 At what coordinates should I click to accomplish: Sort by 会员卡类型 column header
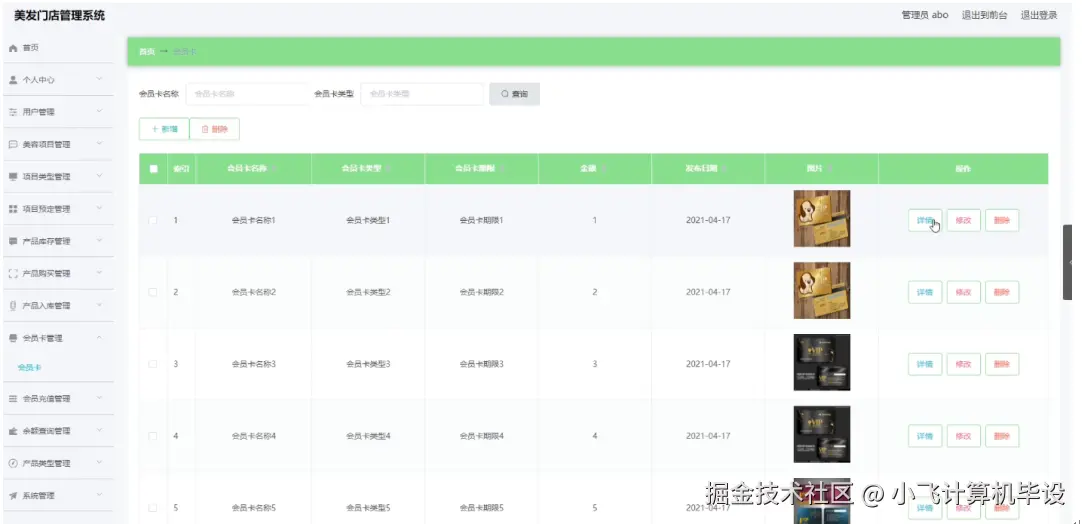[367, 168]
